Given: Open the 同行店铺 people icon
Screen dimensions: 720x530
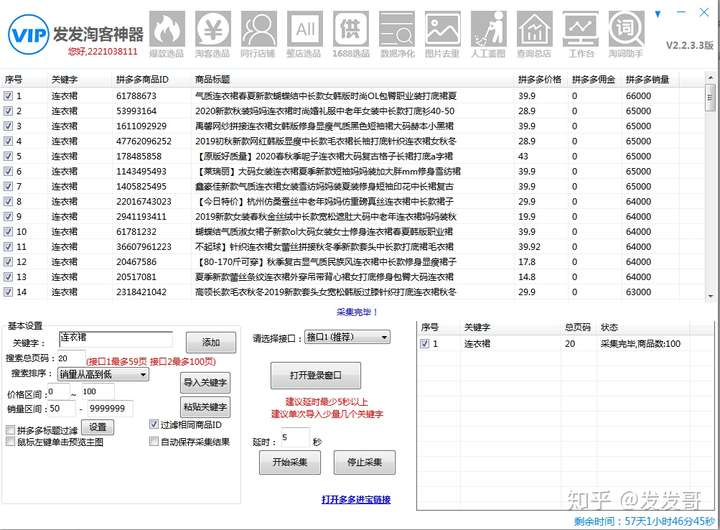Looking at the screenshot, I should (259, 29).
